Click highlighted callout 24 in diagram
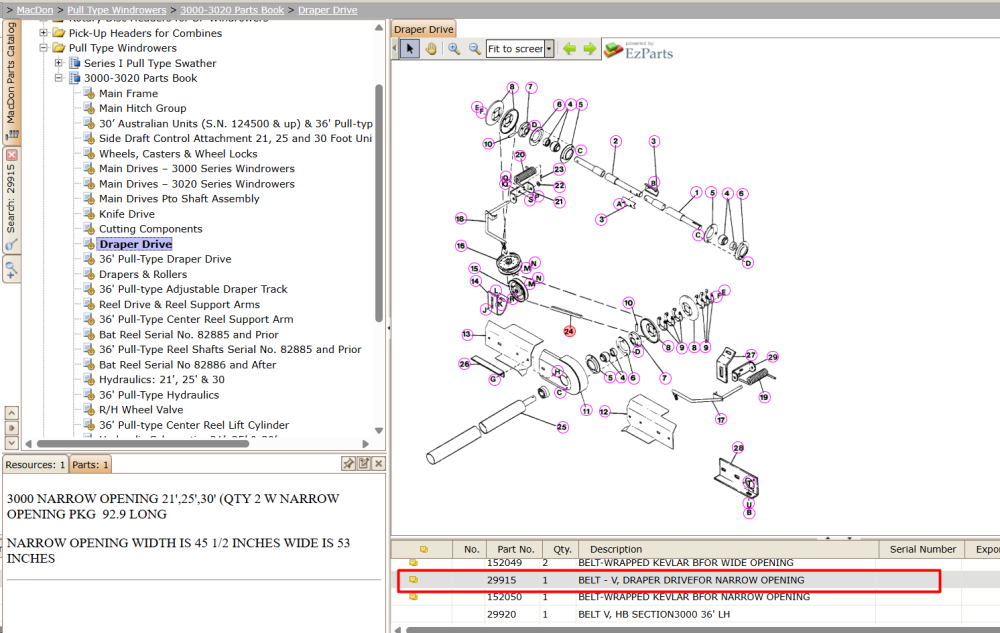 569,331
